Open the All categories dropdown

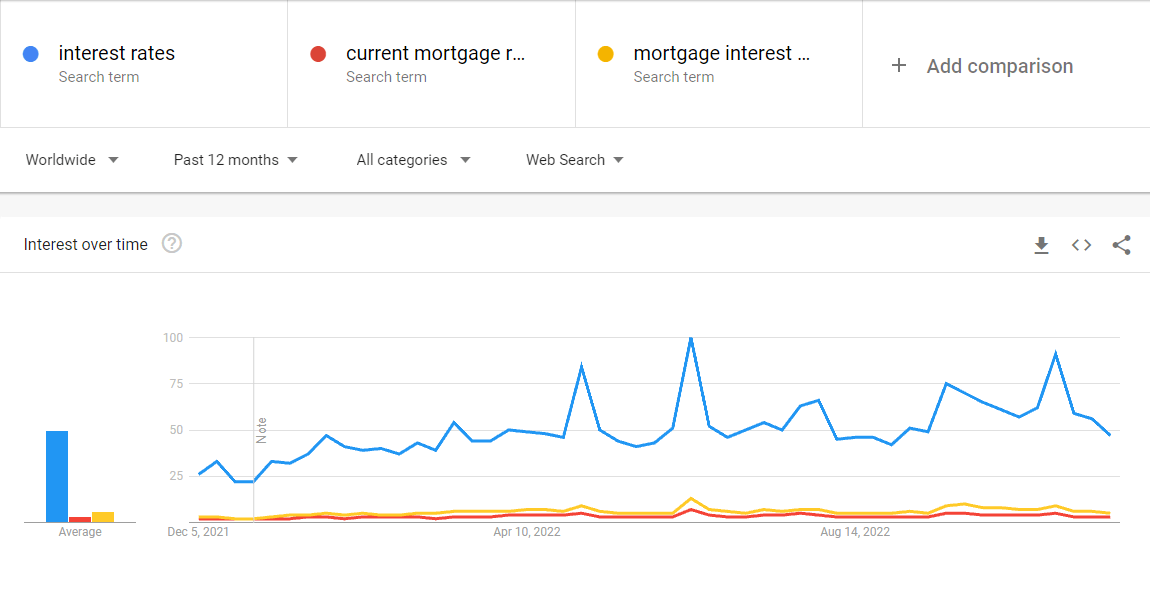(413, 160)
